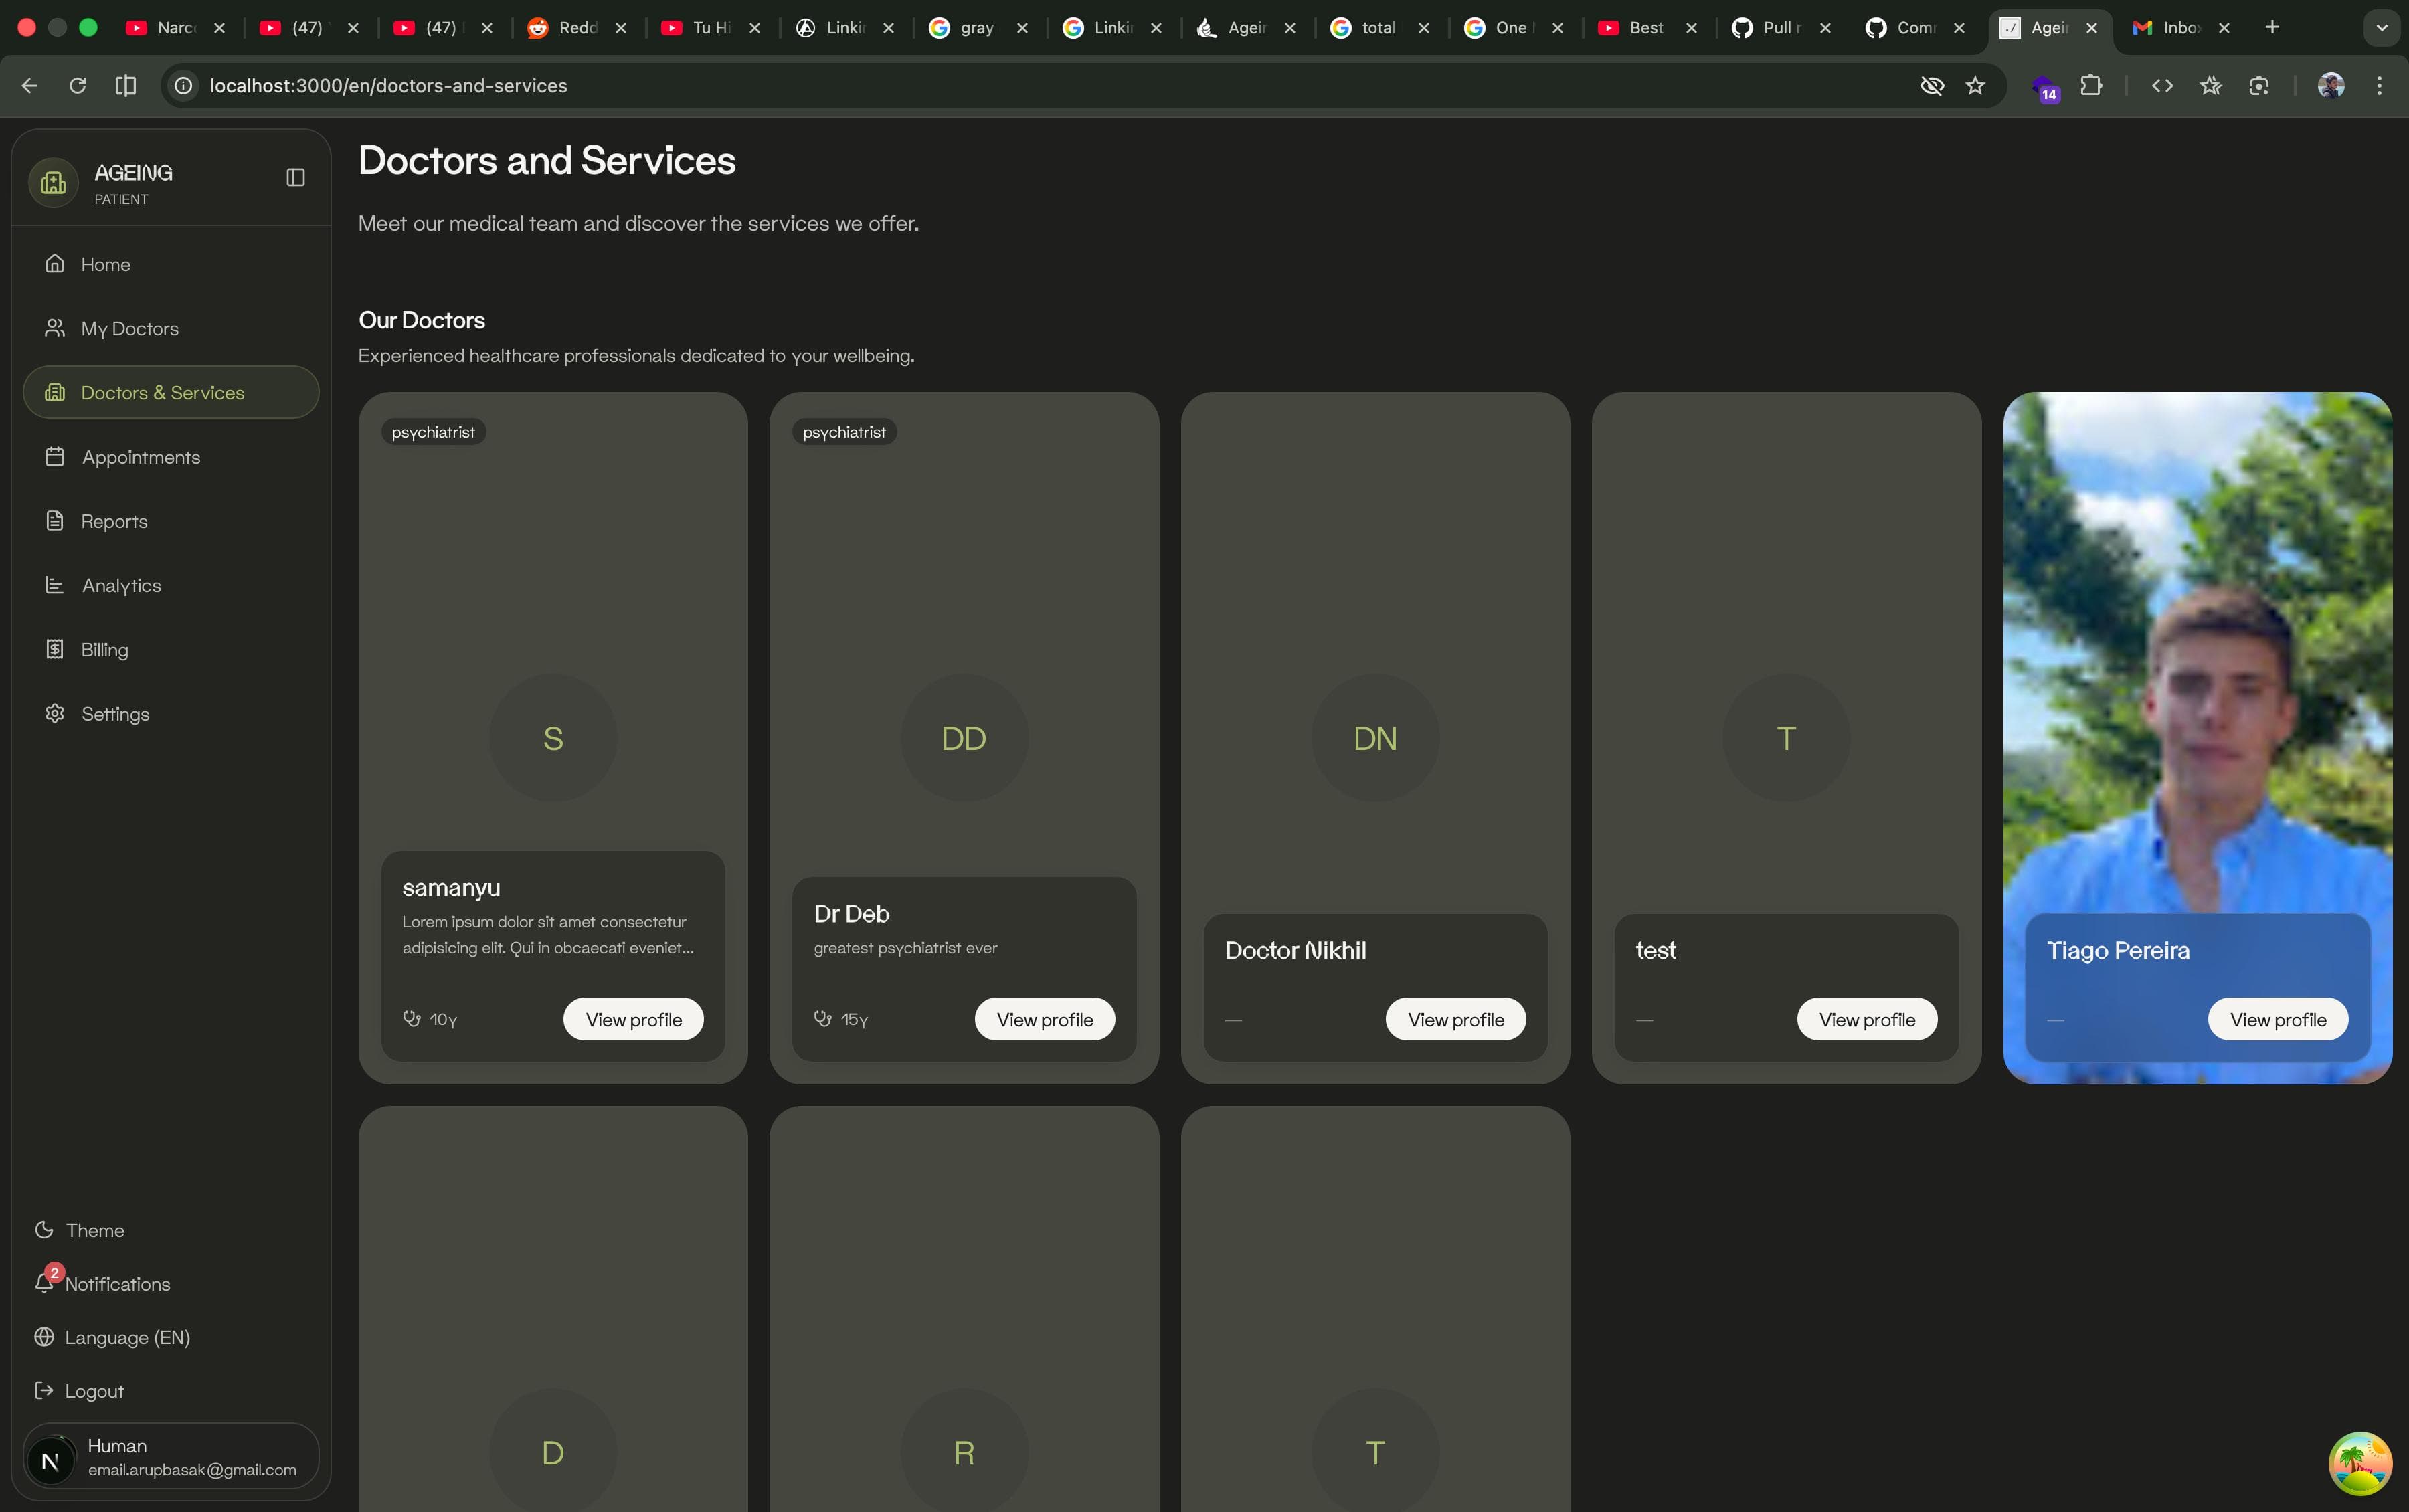Toggle the Theme moon icon
This screenshot has width=2409, height=1512.
point(44,1230)
